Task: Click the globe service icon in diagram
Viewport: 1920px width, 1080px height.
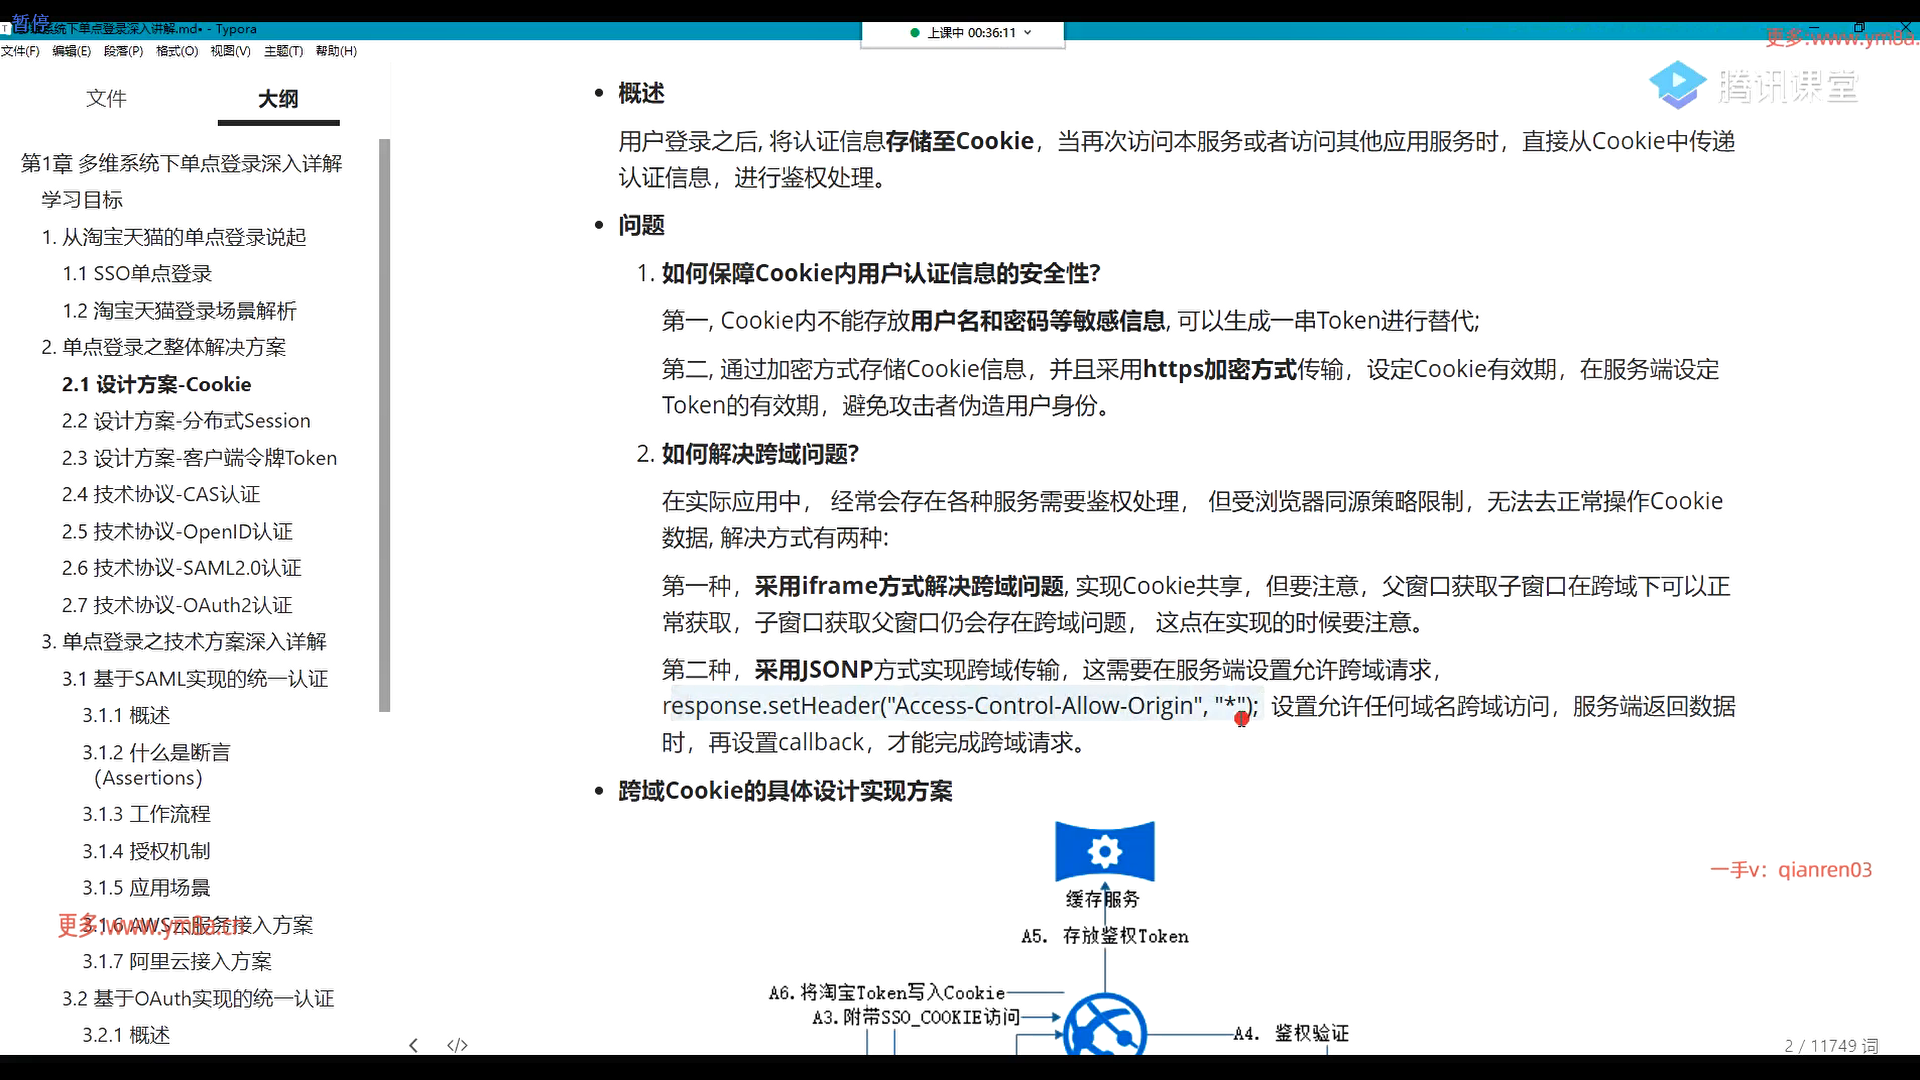Action: (1104, 1028)
